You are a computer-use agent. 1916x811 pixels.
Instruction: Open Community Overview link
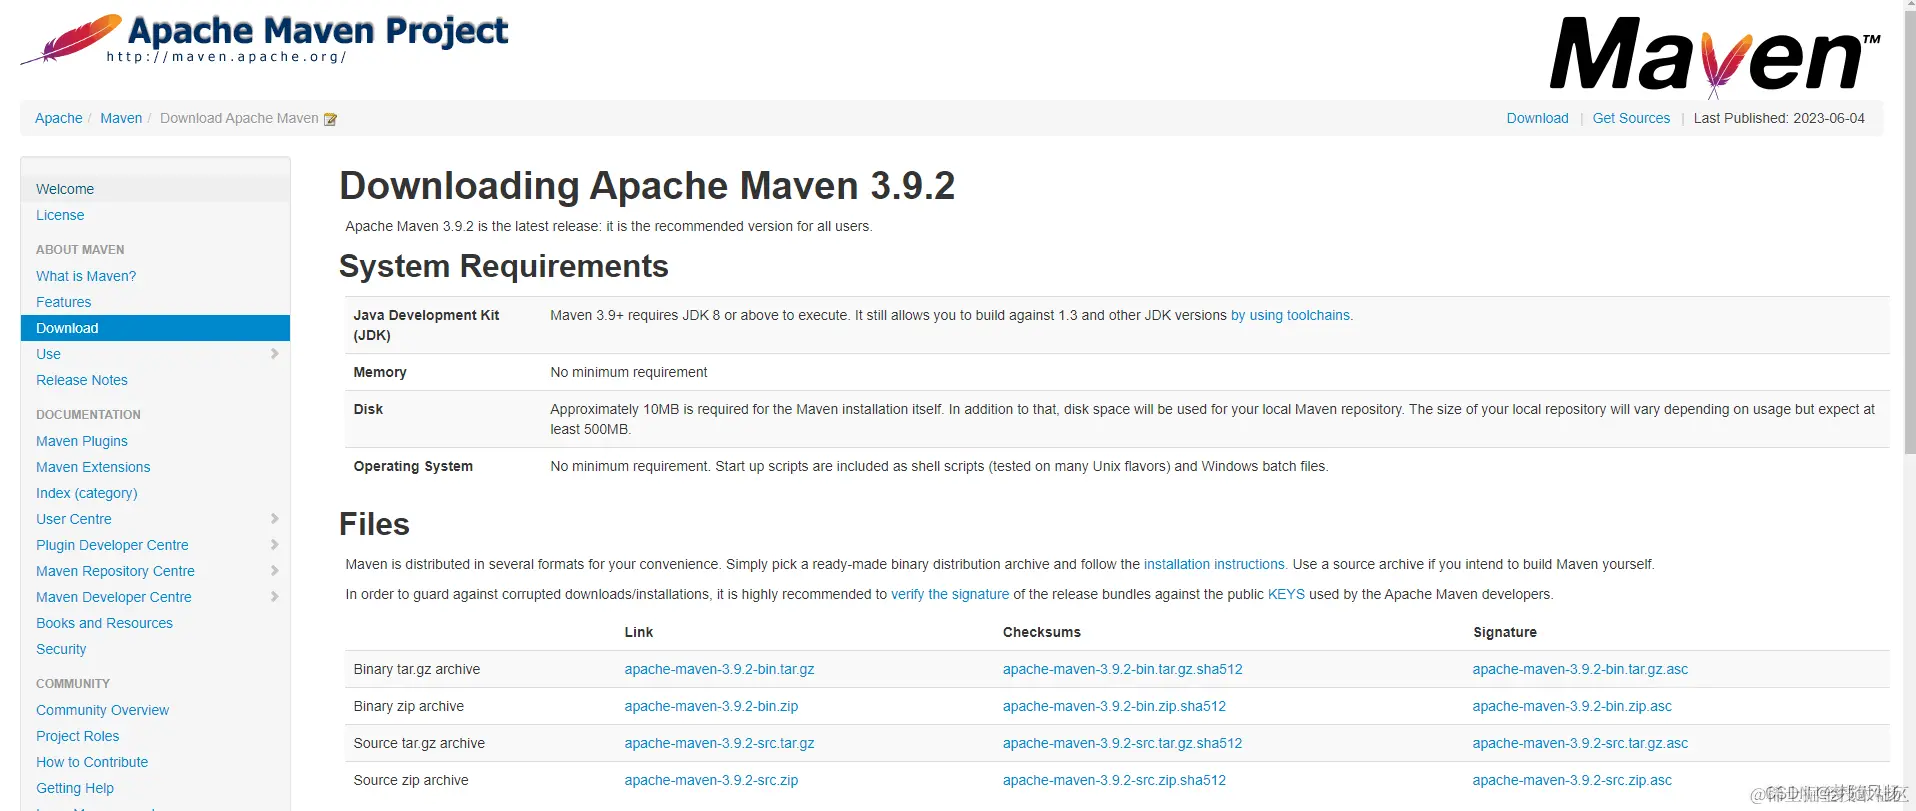click(x=102, y=710)
